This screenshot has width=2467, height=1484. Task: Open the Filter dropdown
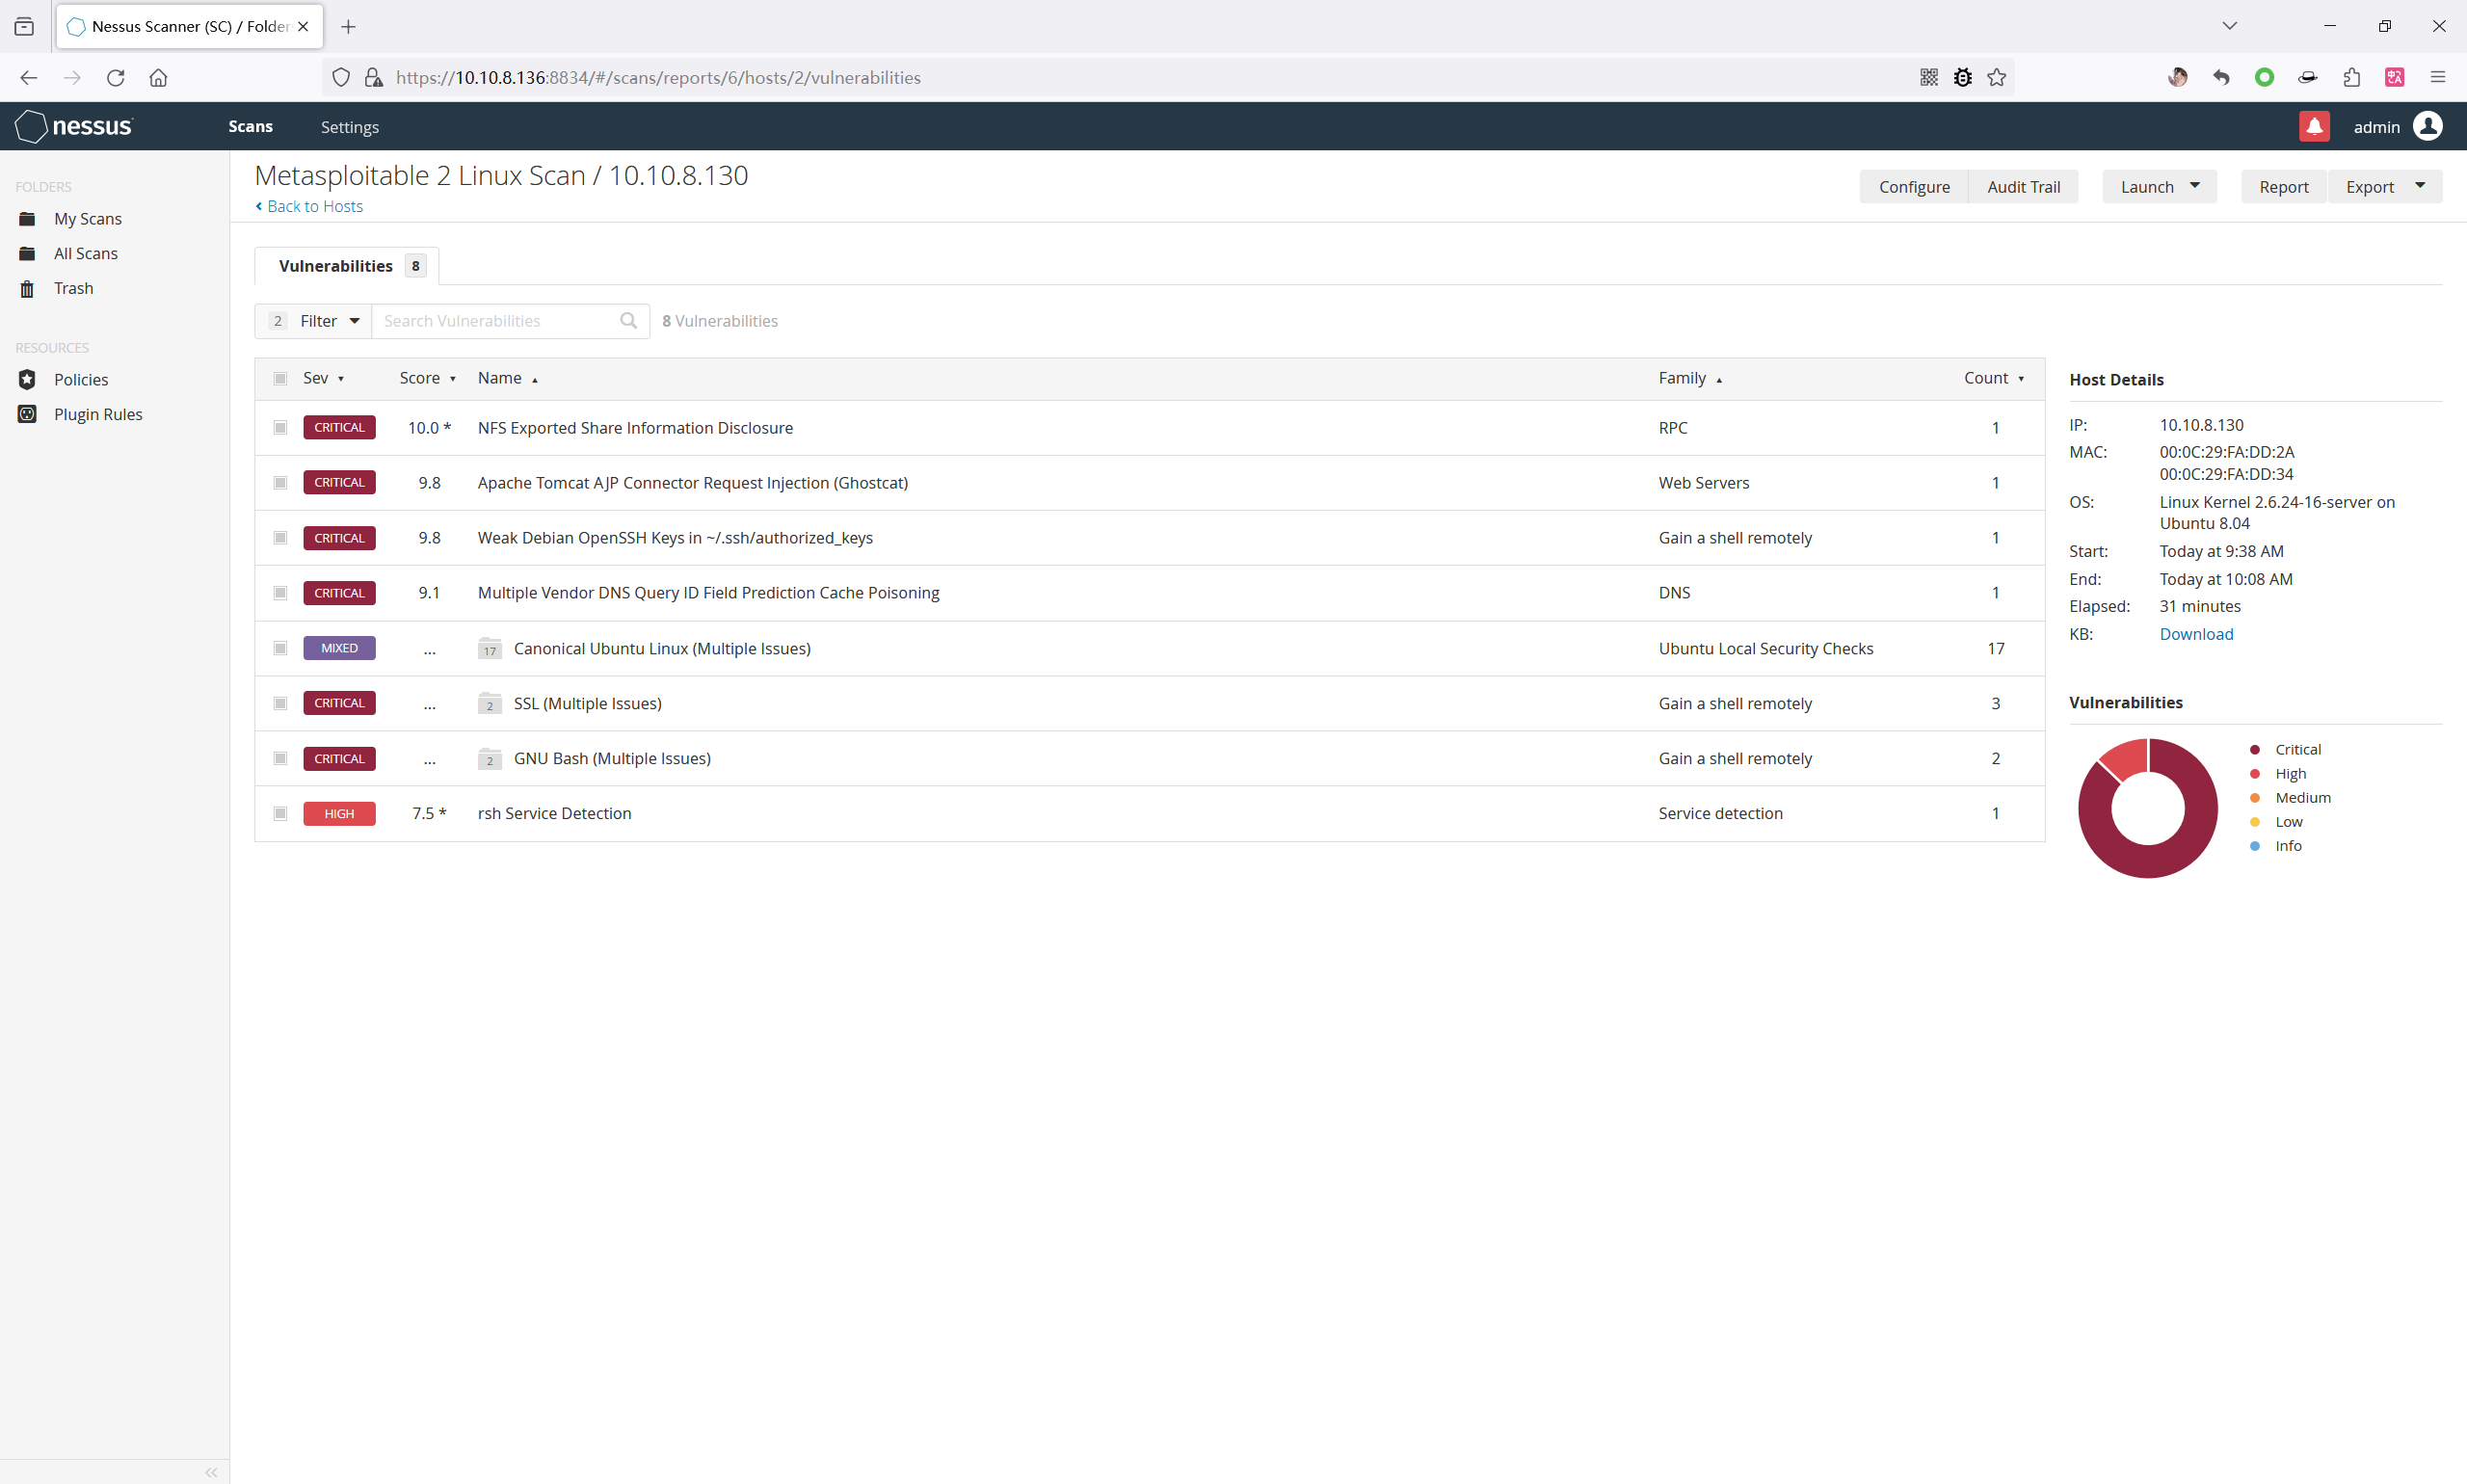click(313, 321)
